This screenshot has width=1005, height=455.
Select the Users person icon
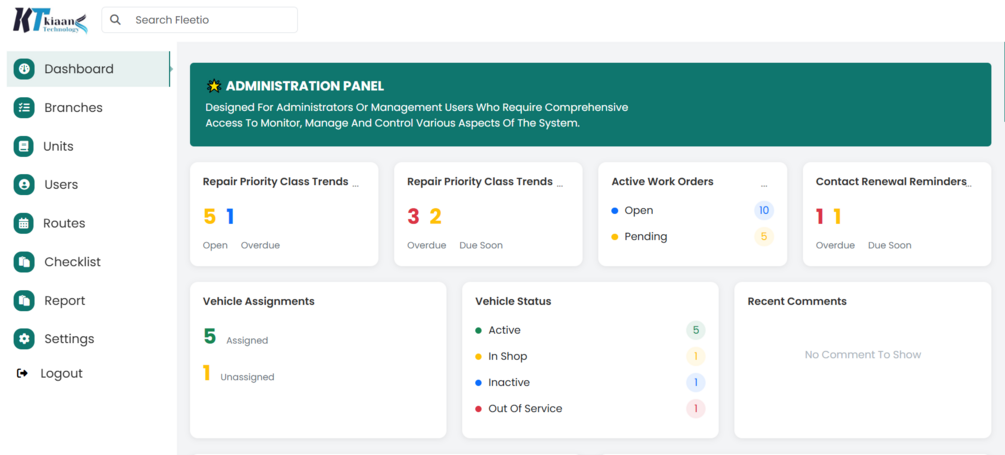tap(24, 185)
